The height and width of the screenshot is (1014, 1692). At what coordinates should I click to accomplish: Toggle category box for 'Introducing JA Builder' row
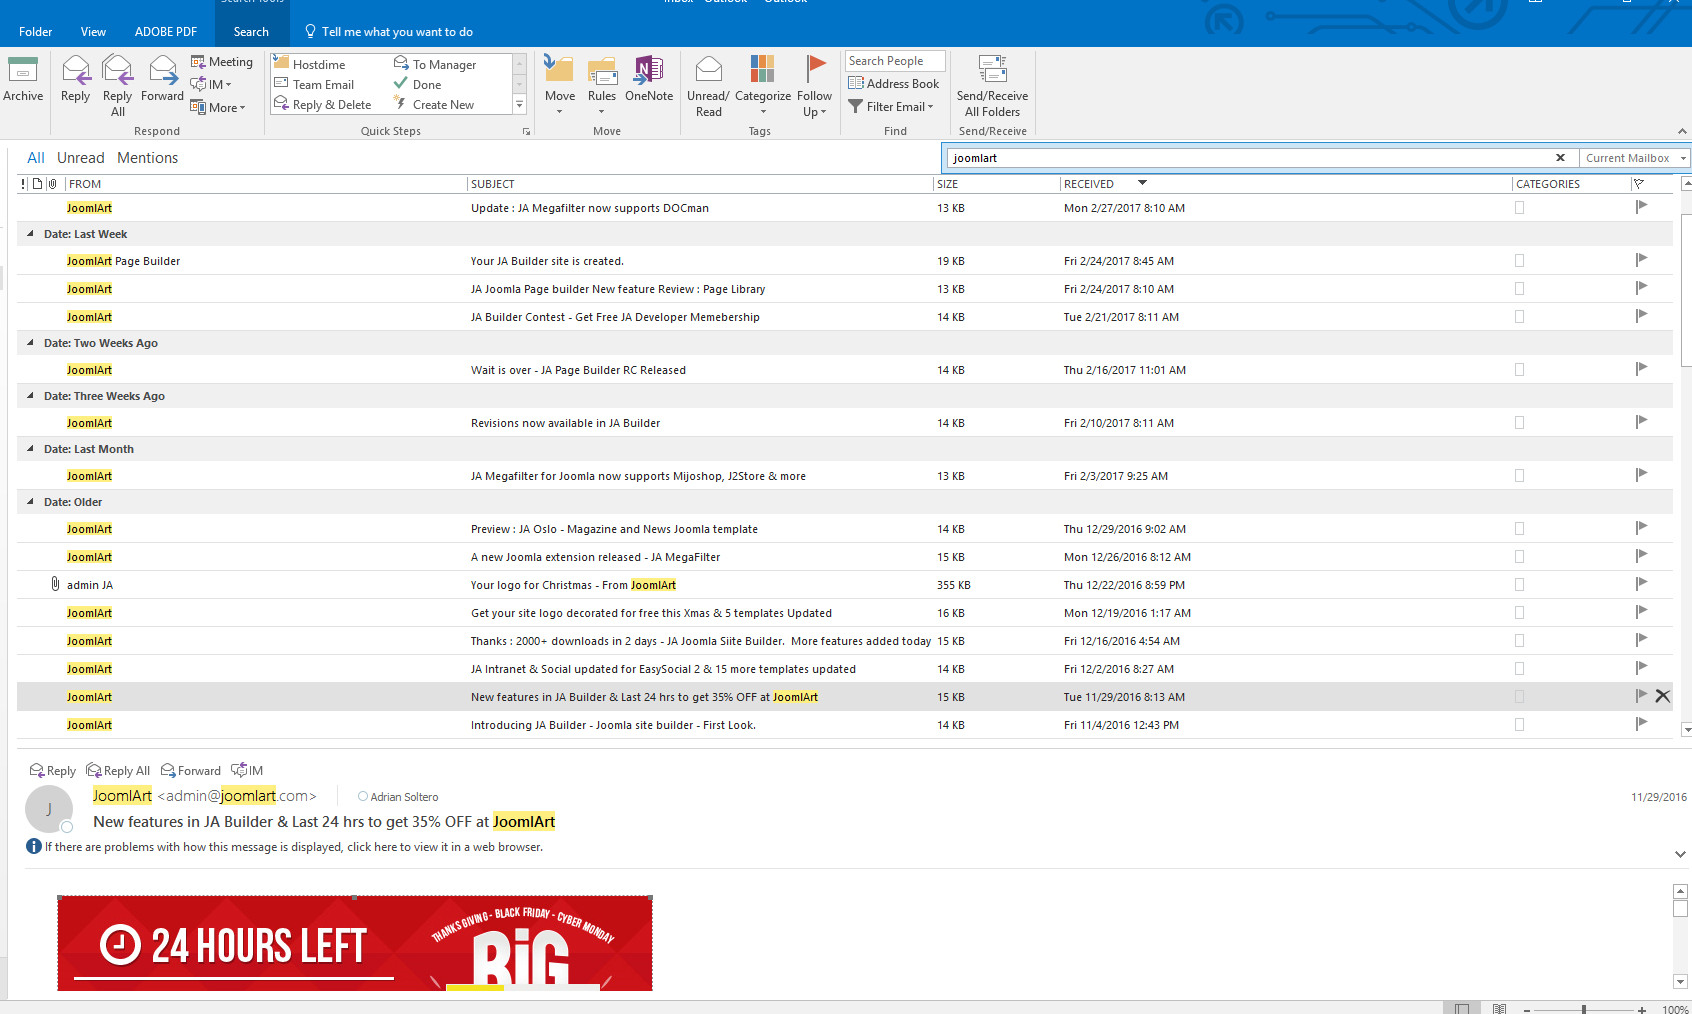coord(1519,725)
